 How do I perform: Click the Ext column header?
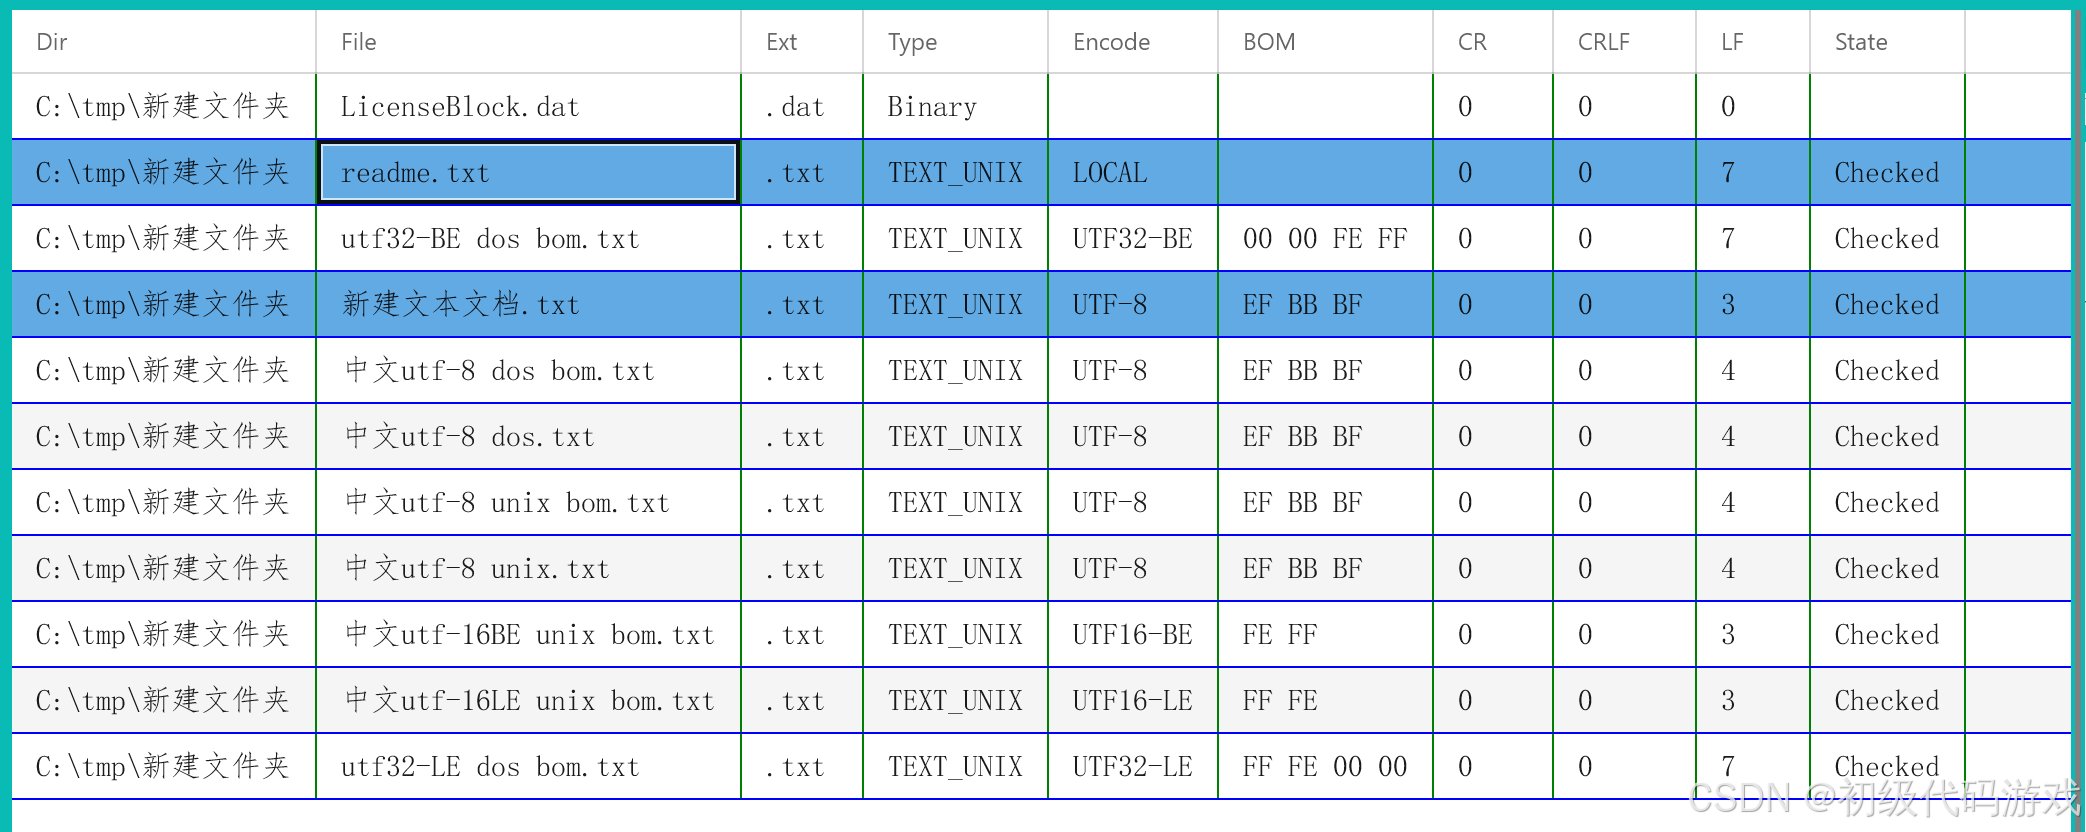[x=780, y=42]
